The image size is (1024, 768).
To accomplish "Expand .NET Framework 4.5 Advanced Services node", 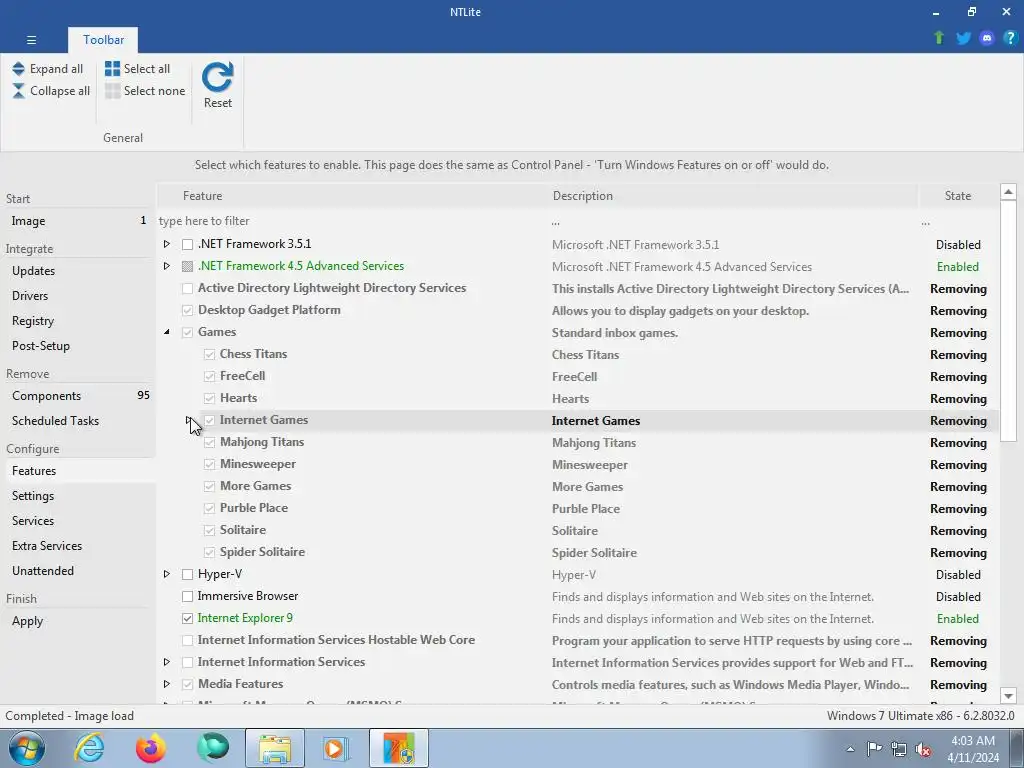I will [167, 266].
